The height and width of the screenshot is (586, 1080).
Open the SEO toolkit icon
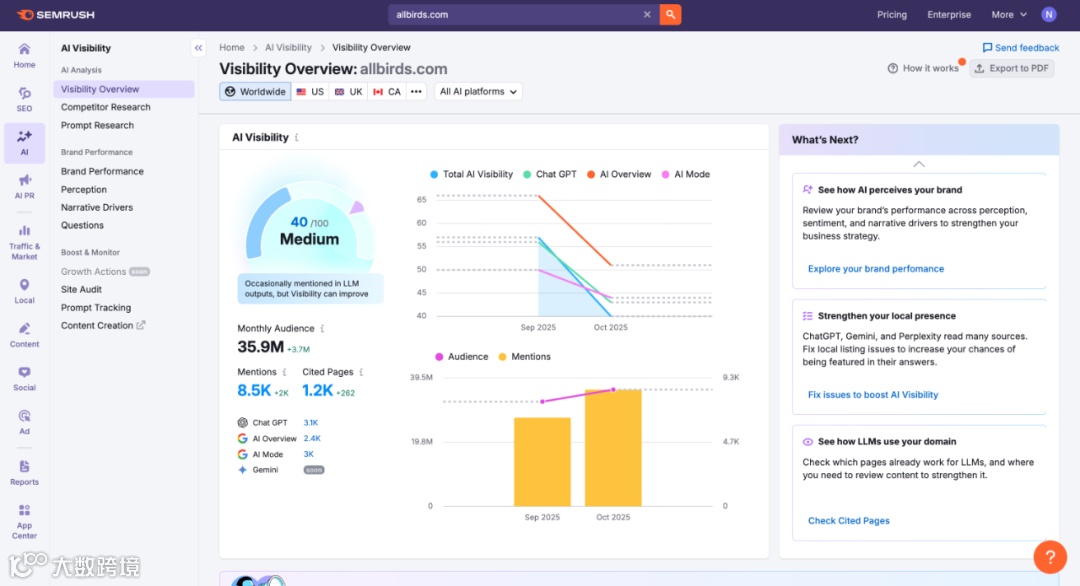(24, 99)
